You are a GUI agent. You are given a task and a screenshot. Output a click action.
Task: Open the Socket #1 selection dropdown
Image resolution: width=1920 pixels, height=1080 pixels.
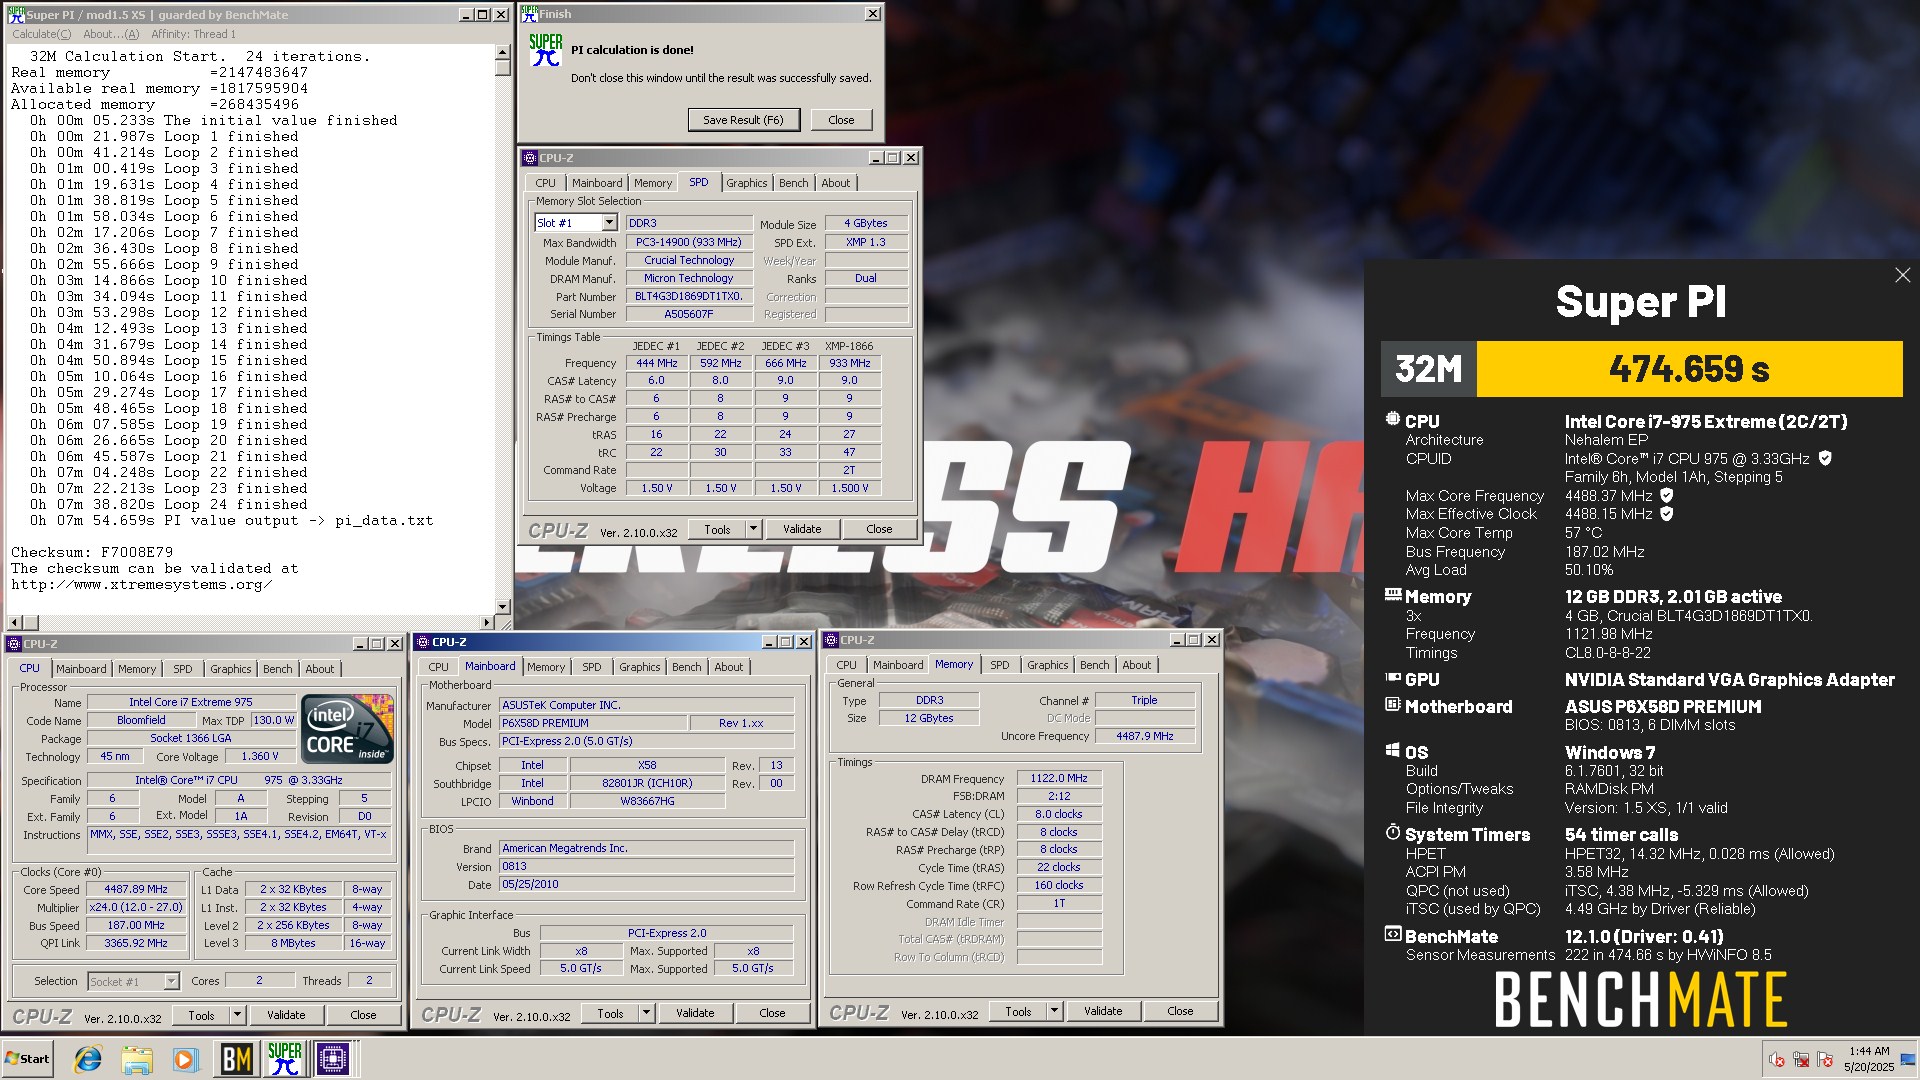[x=171, y=981]
